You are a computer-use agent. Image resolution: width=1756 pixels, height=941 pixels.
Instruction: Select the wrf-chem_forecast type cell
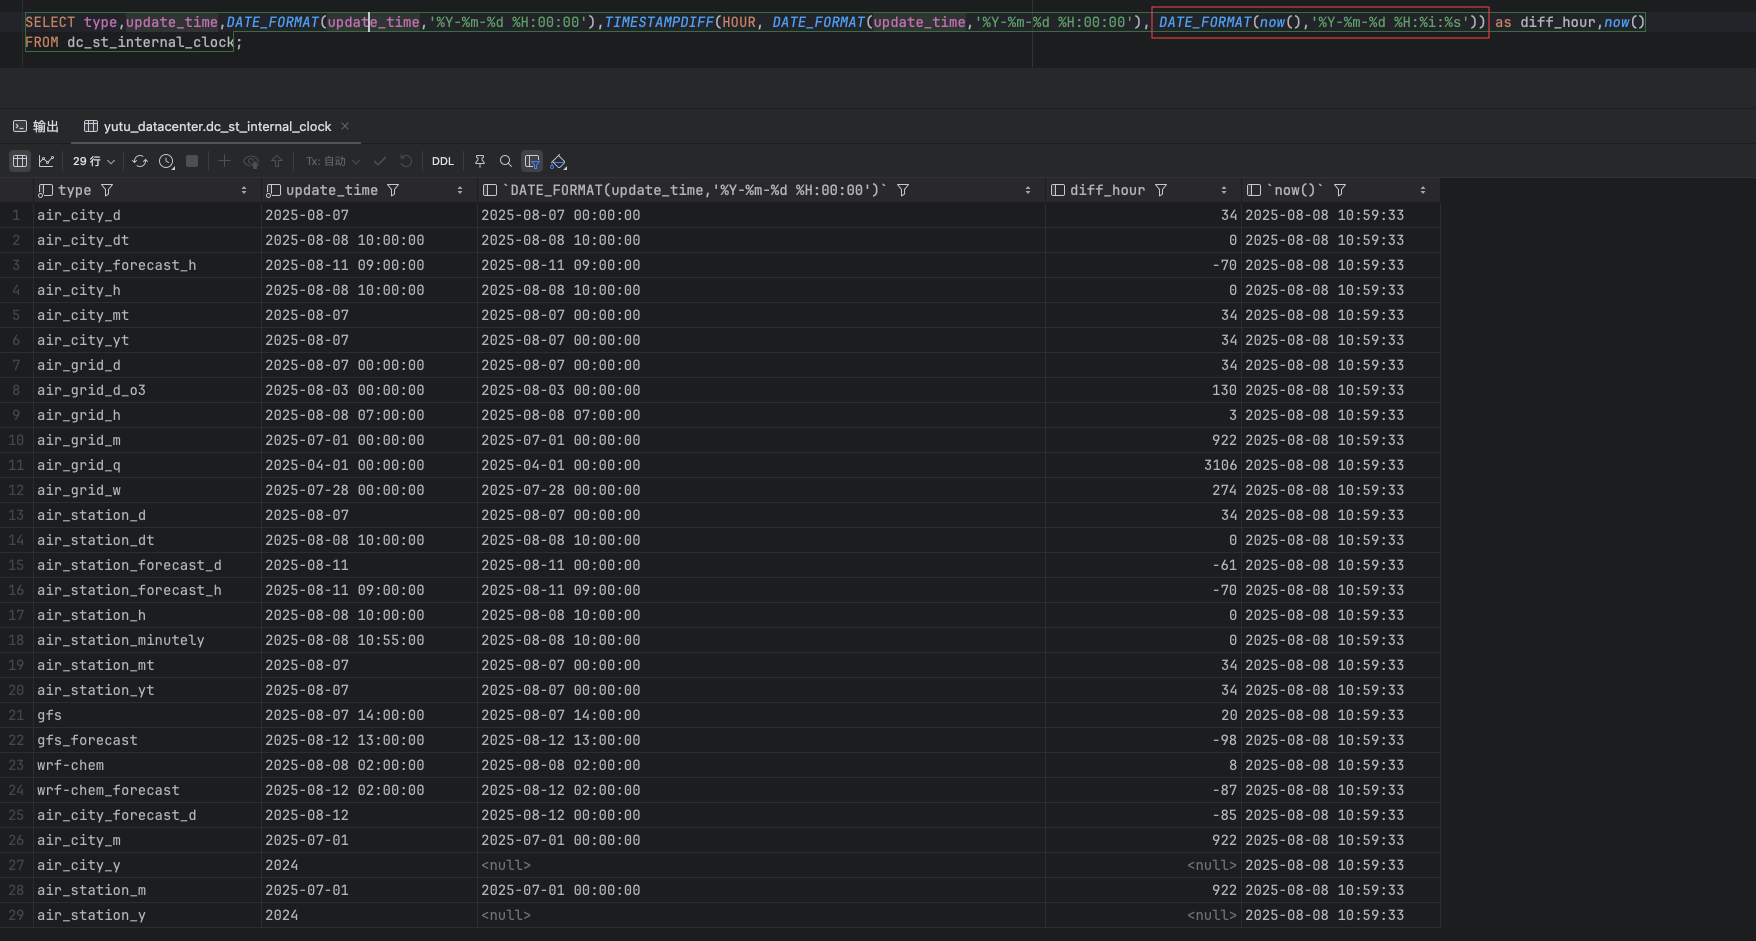coord(147,790)
